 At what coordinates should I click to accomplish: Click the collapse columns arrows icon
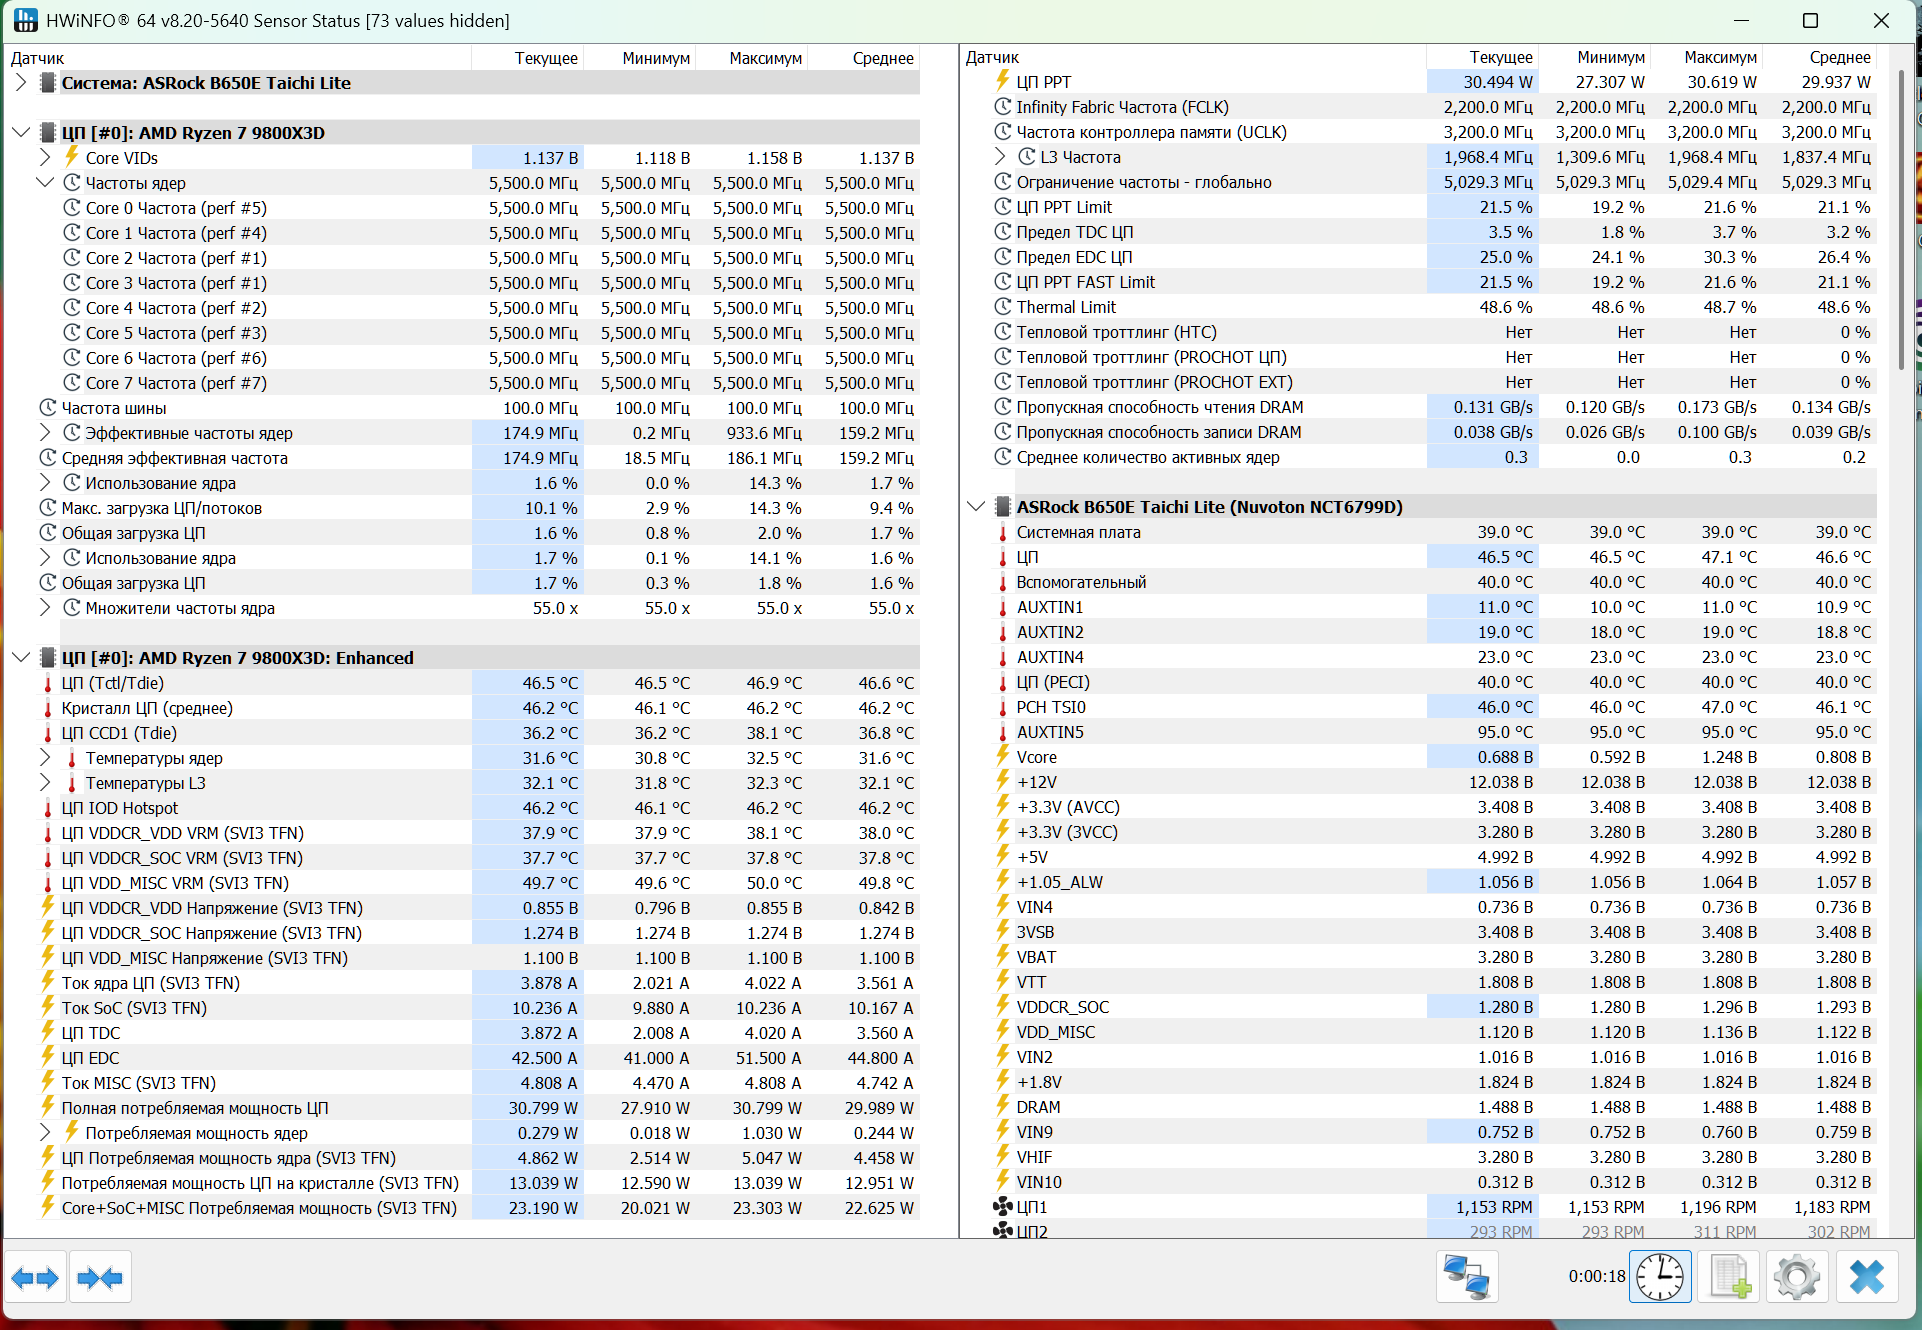tap(99, 1277)
